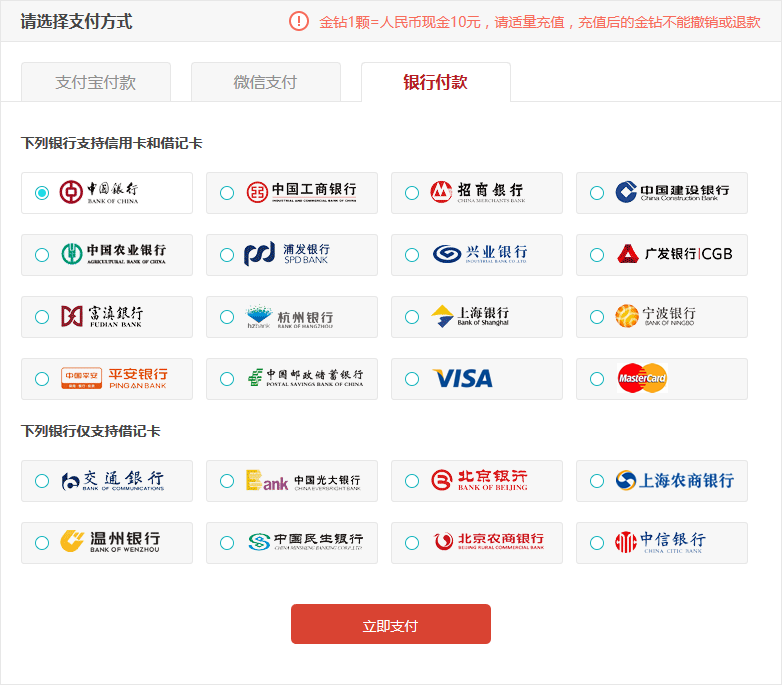This screenshot has width=782, height=685.
Task: Click the Bank of Wenzhou 温州银行 logo
Action: point(110,542)
